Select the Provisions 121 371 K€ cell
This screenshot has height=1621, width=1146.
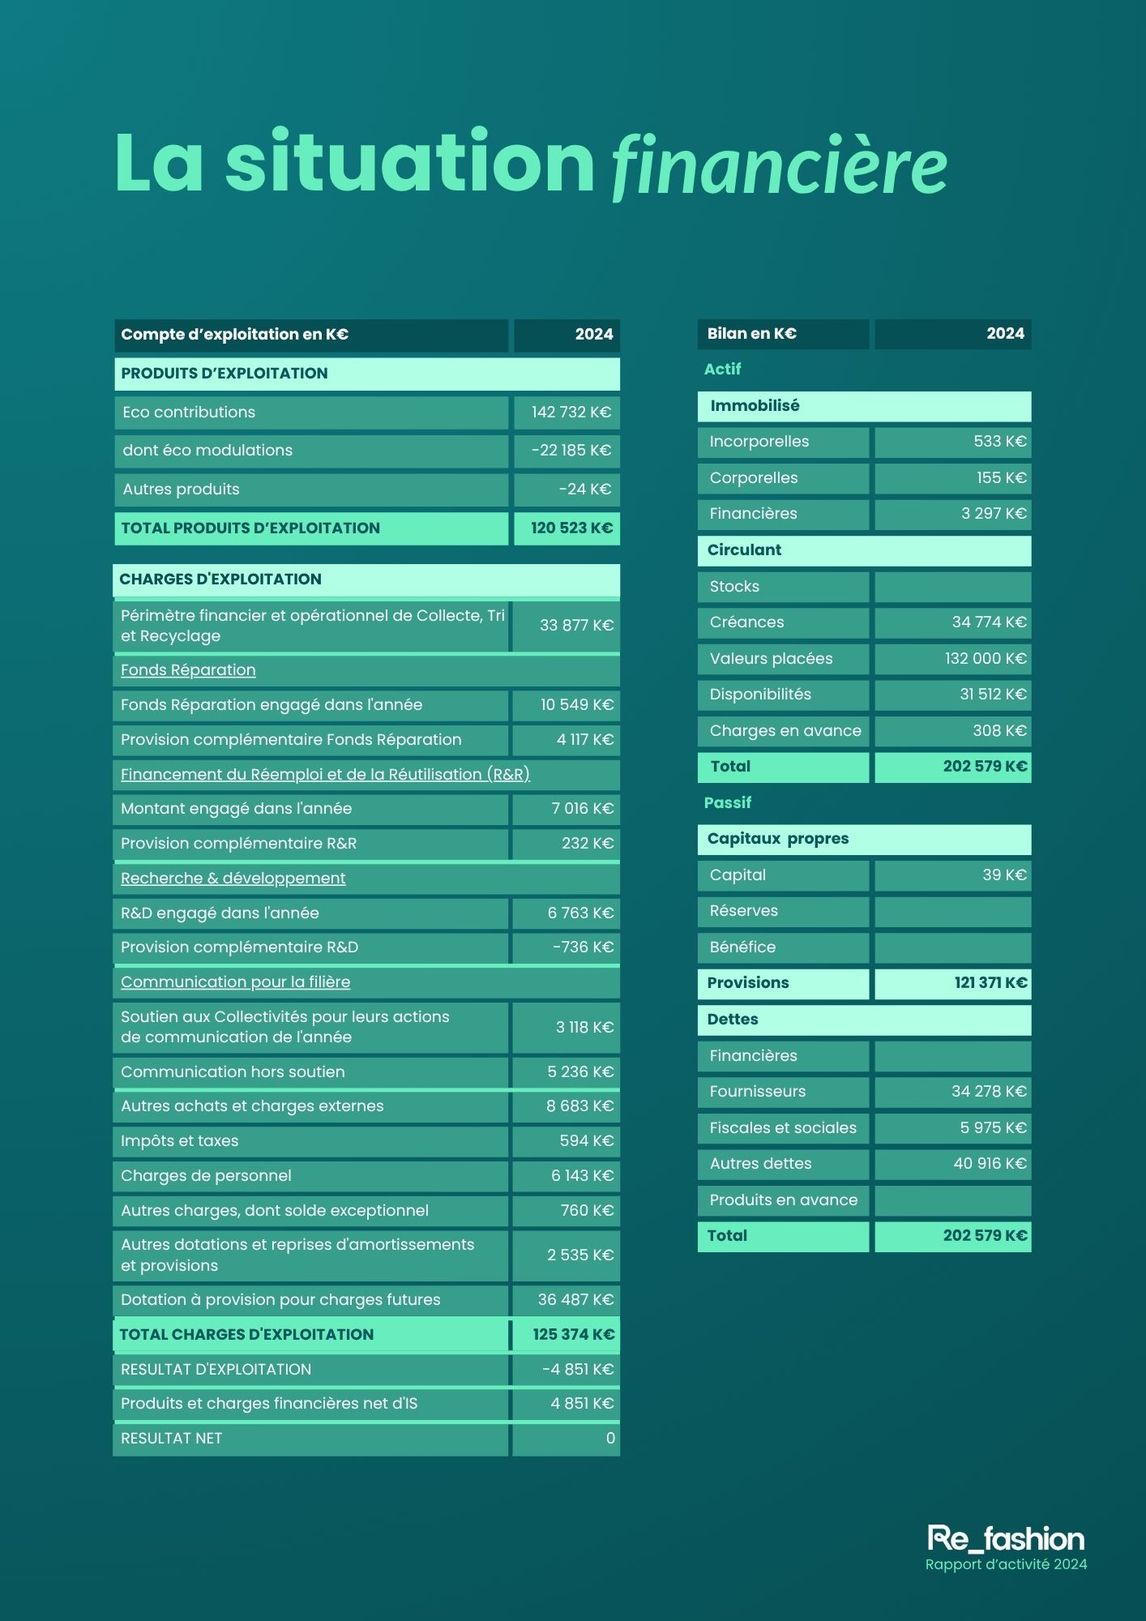coord(953,983)
